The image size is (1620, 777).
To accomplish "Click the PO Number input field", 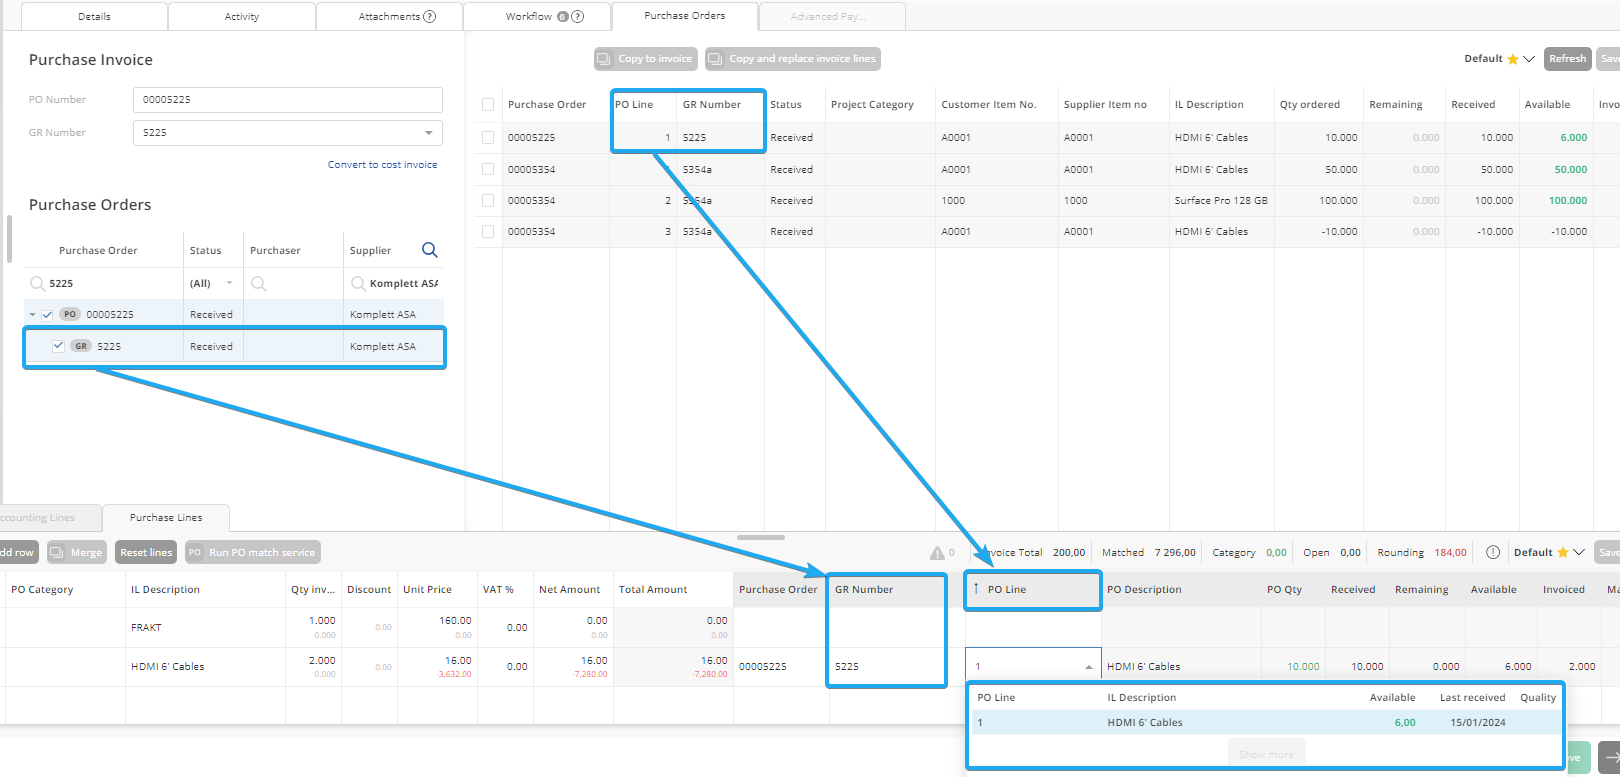I will 287,100.
